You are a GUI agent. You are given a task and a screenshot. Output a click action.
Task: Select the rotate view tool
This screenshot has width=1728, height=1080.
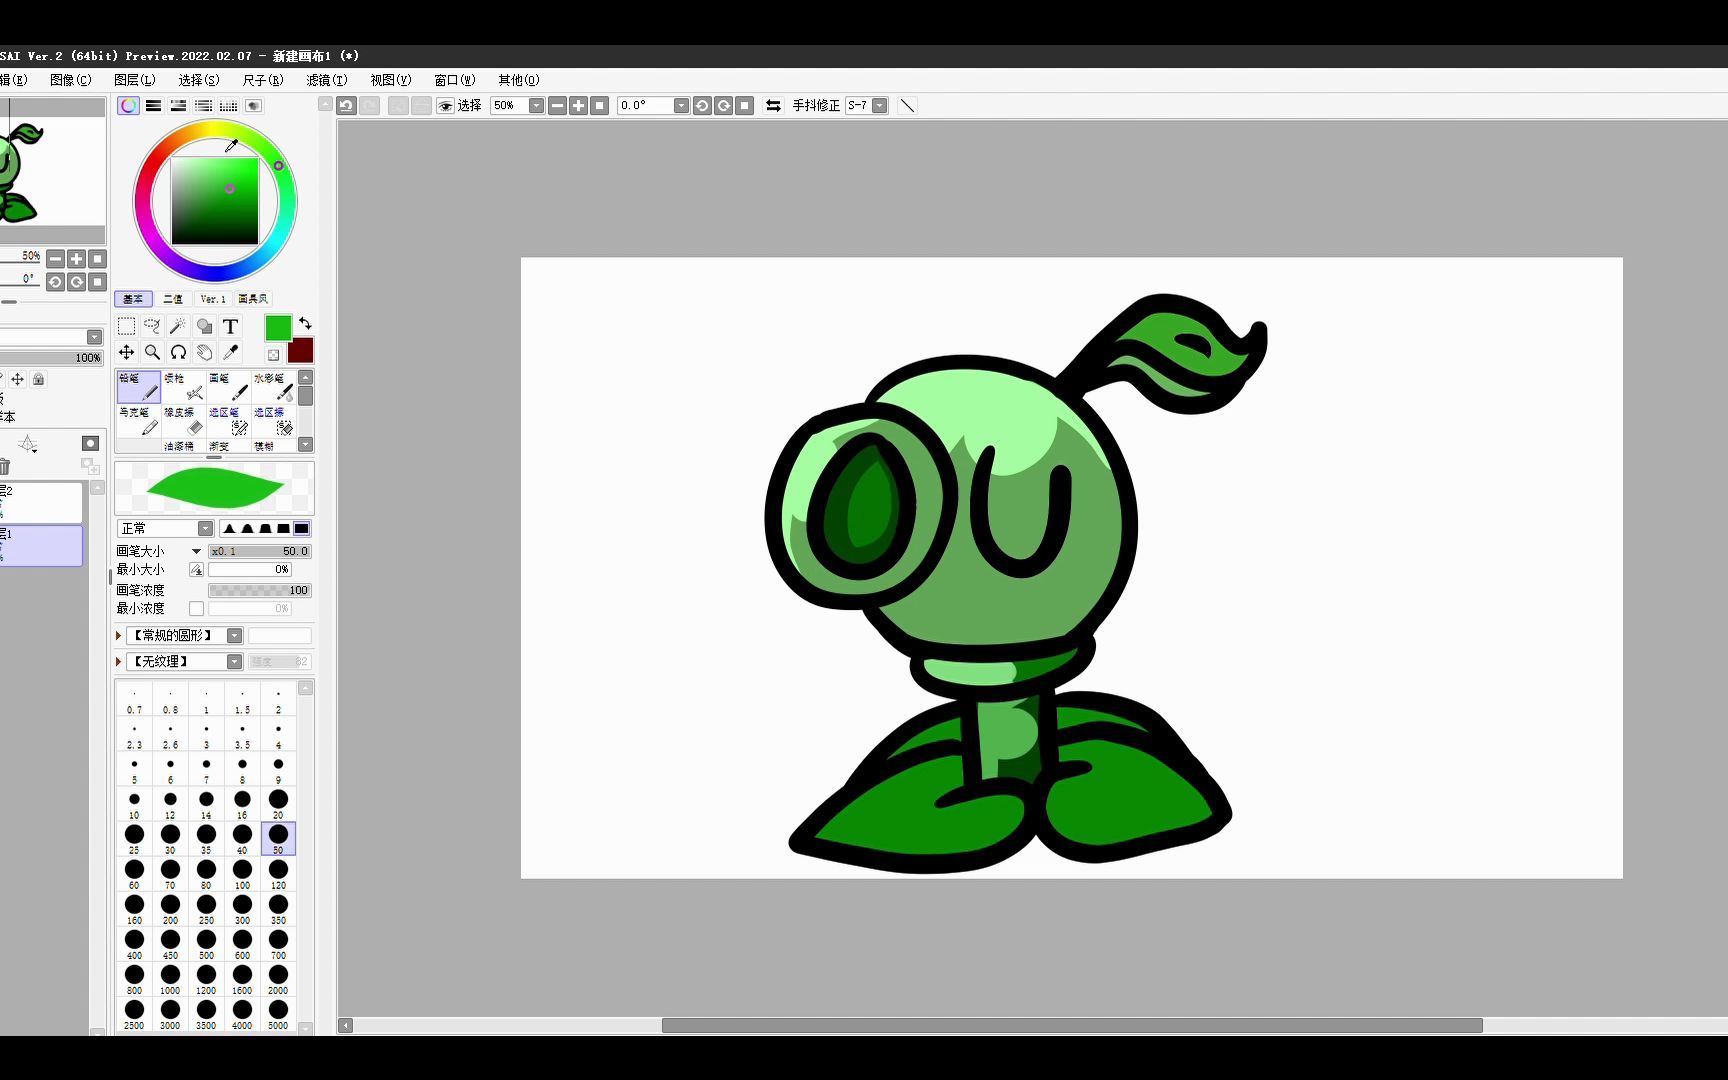(x=178, y=352)
